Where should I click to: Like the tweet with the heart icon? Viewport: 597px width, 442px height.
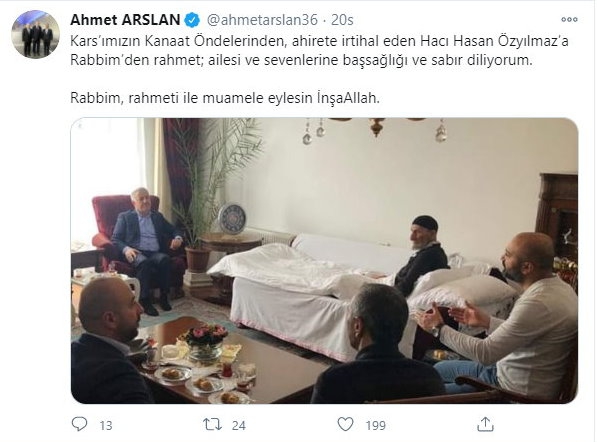click(x=346, y=424)
